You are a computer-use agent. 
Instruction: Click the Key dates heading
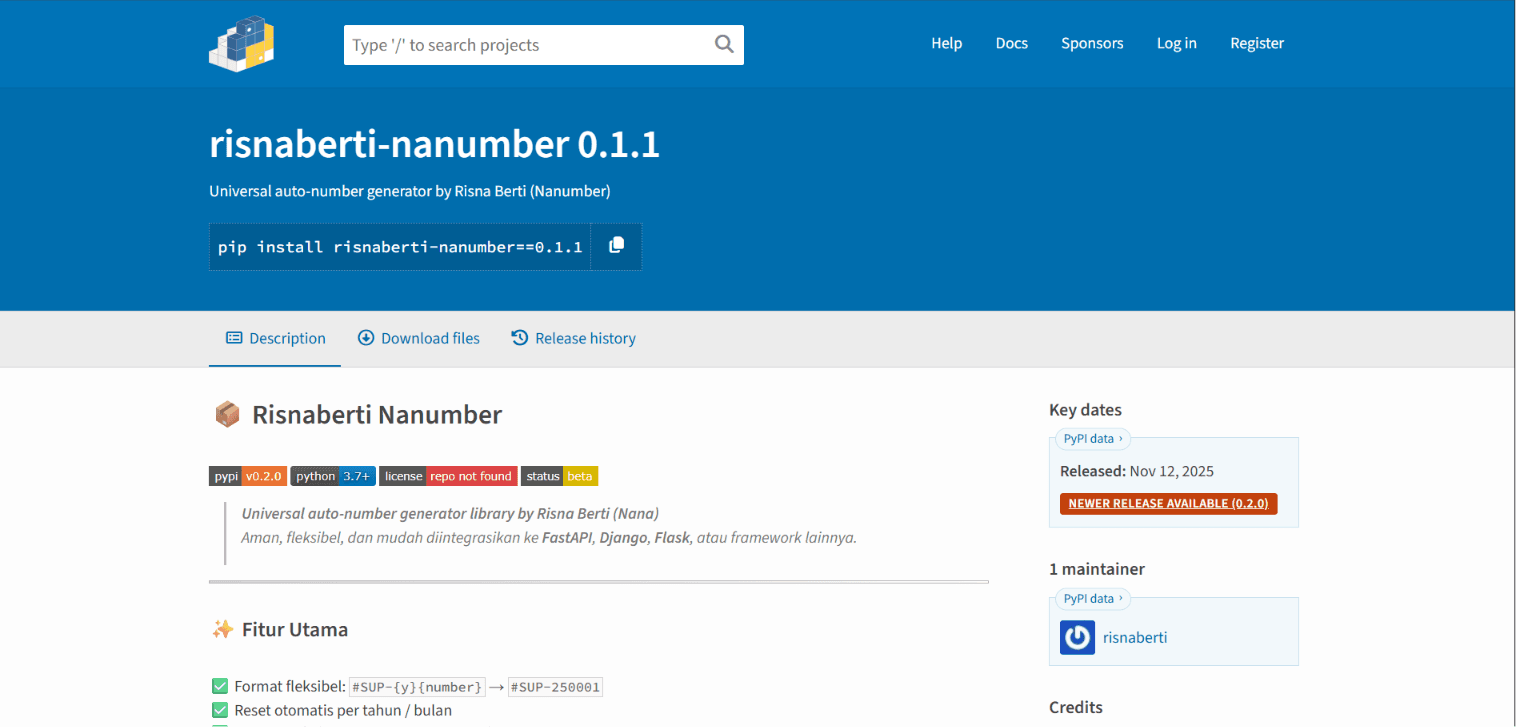[x=1085, y=410]
